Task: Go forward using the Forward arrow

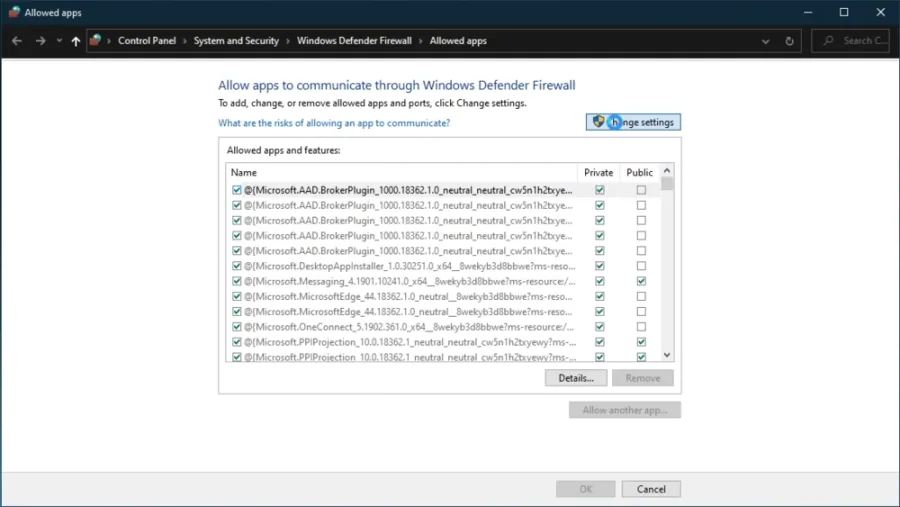Action: pyautogui.click(x=40, y=41)
